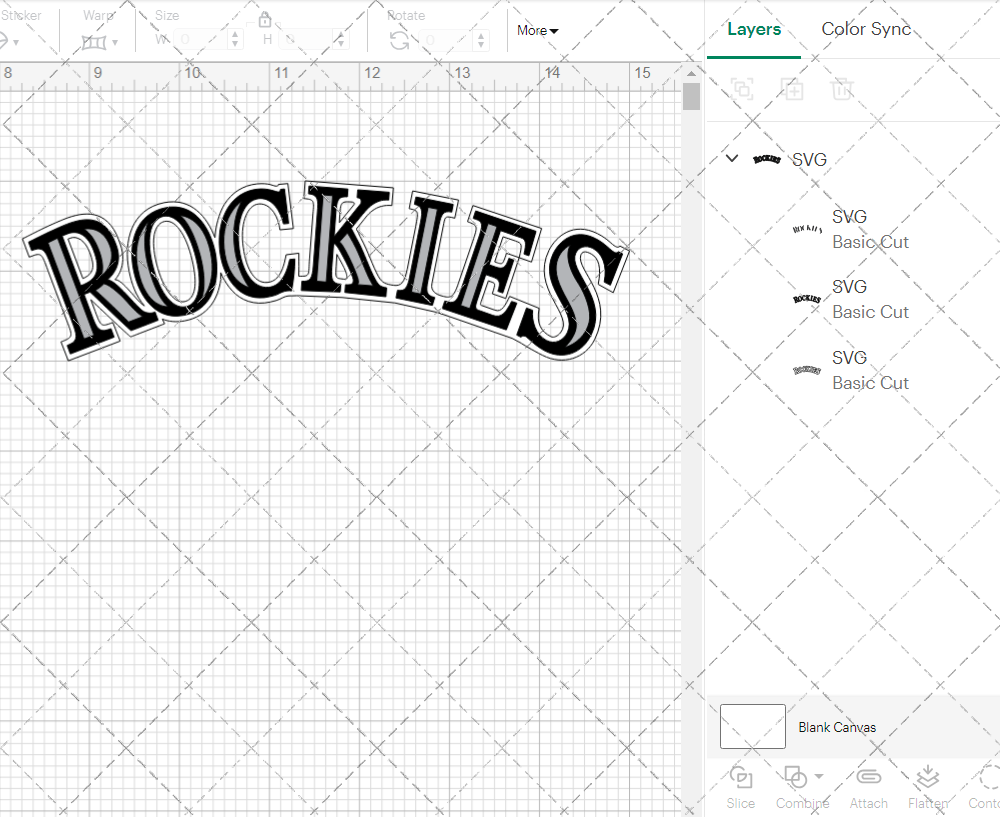This screenshot has height=817, width=1000.
Task: Click the width stepper arrows
Action: click(235, 40)
